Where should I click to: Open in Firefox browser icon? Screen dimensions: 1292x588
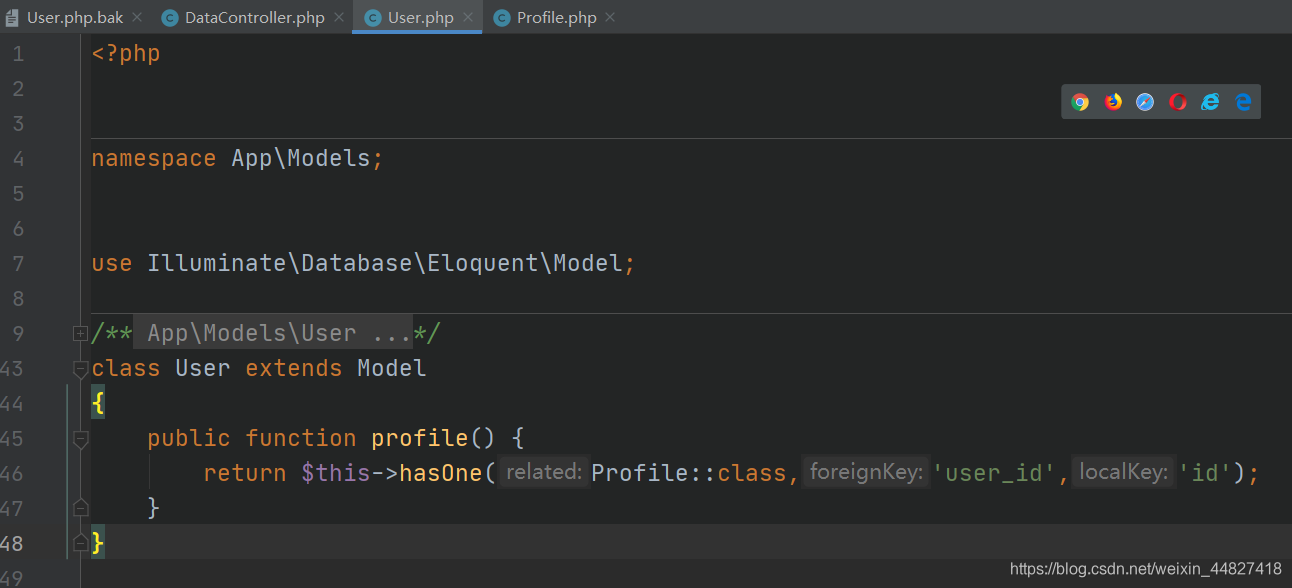click(1113, 102)
